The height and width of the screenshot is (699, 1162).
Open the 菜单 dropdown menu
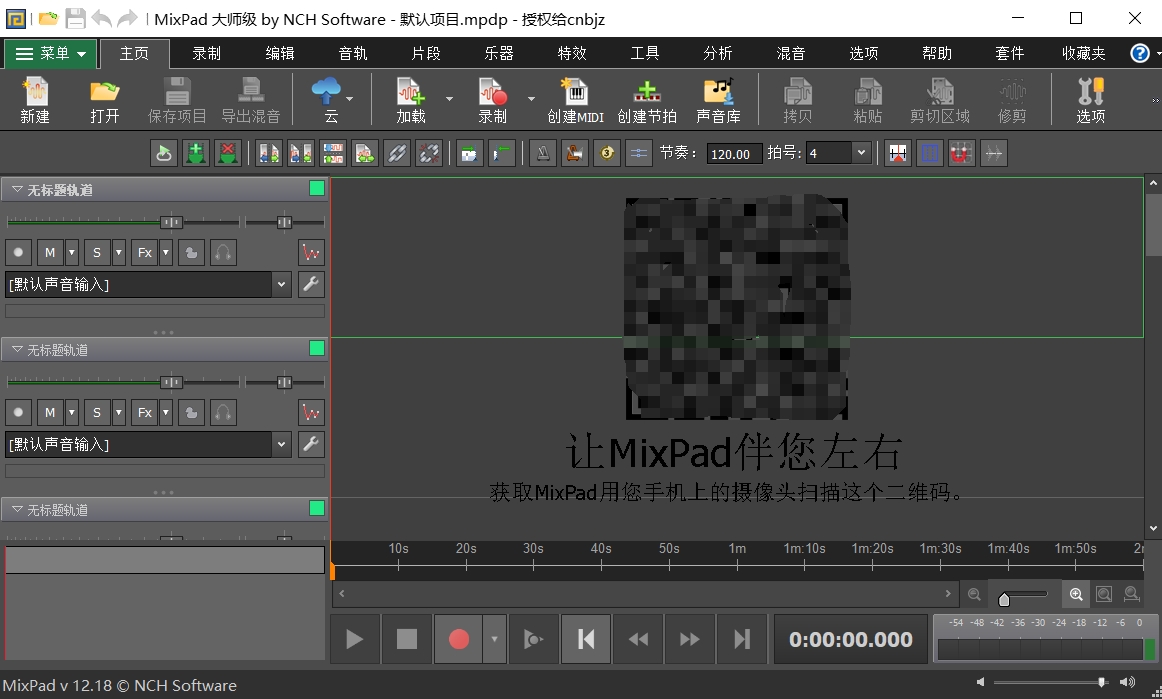pos(50,53)
